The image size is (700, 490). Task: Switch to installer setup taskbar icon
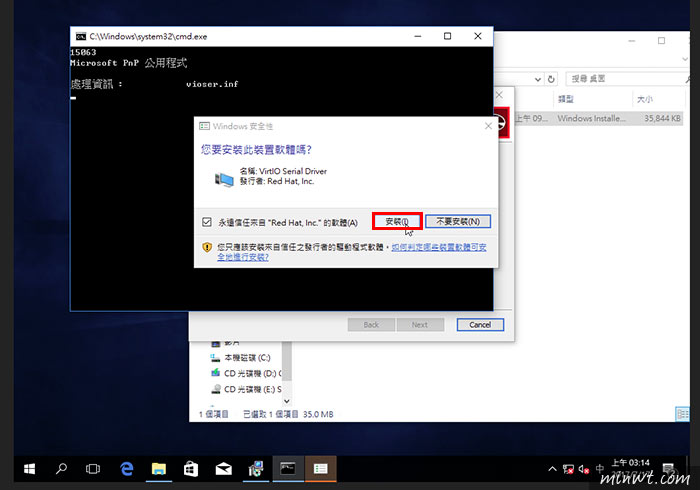(256, 469)
